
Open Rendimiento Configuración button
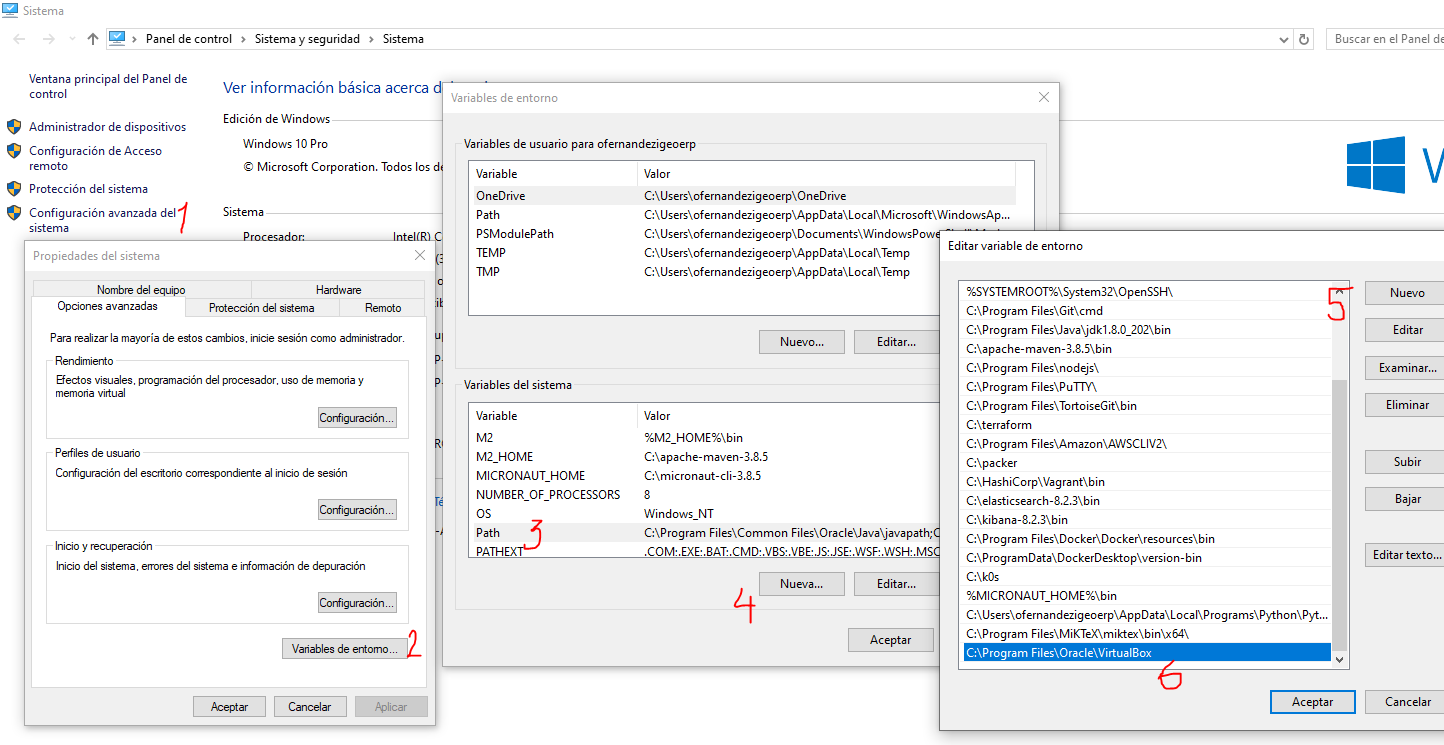357,418
